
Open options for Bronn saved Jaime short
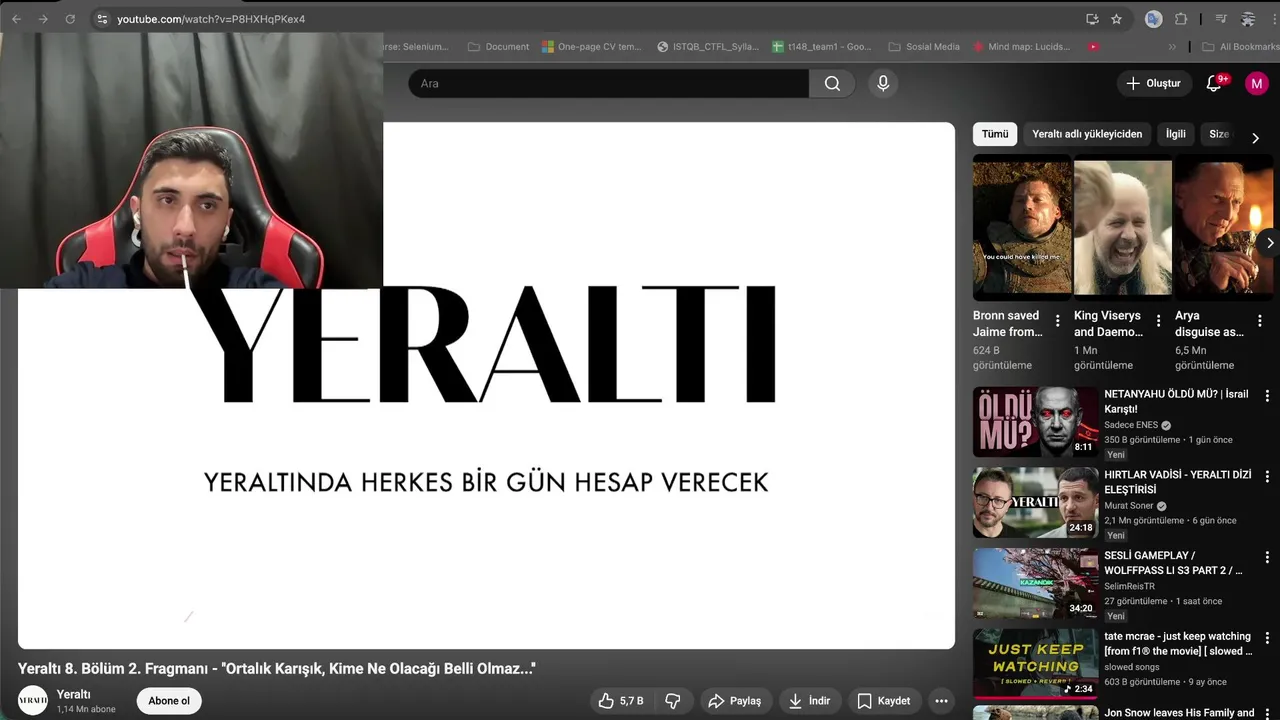1058,321
